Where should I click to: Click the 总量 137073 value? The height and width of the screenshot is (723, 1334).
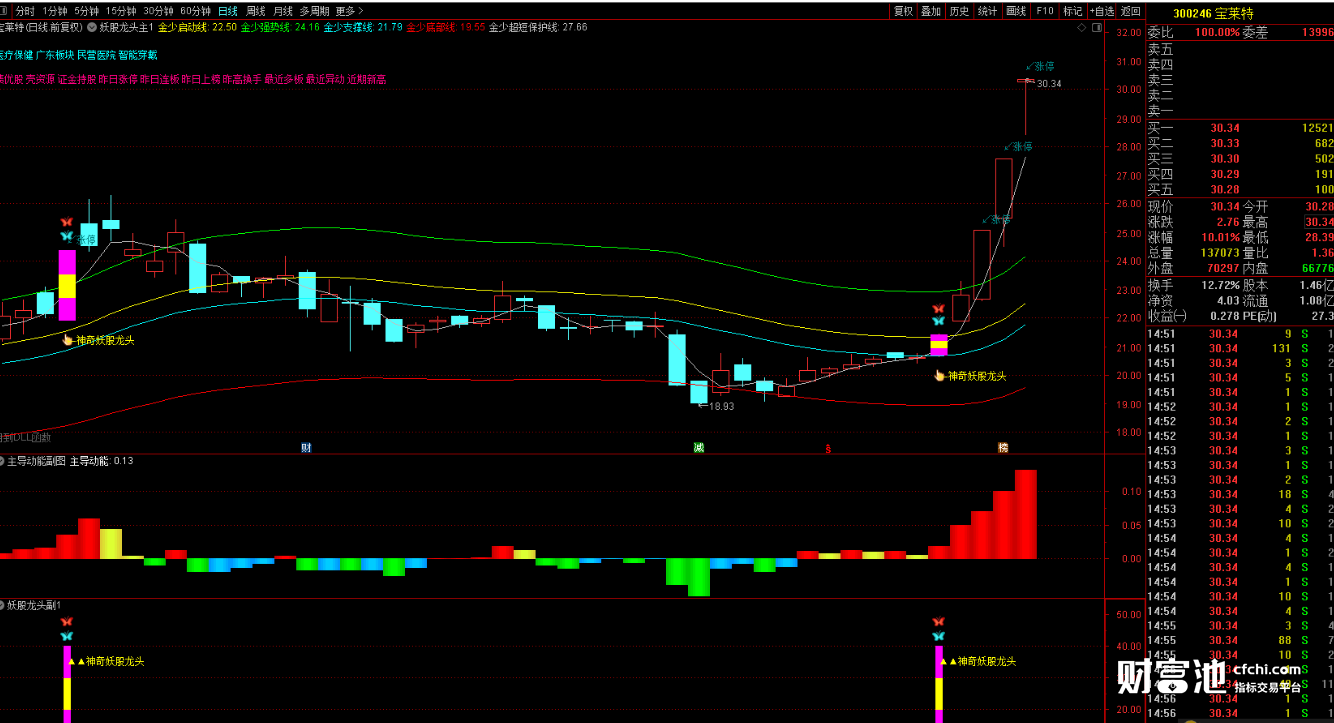click(1218, 254)
